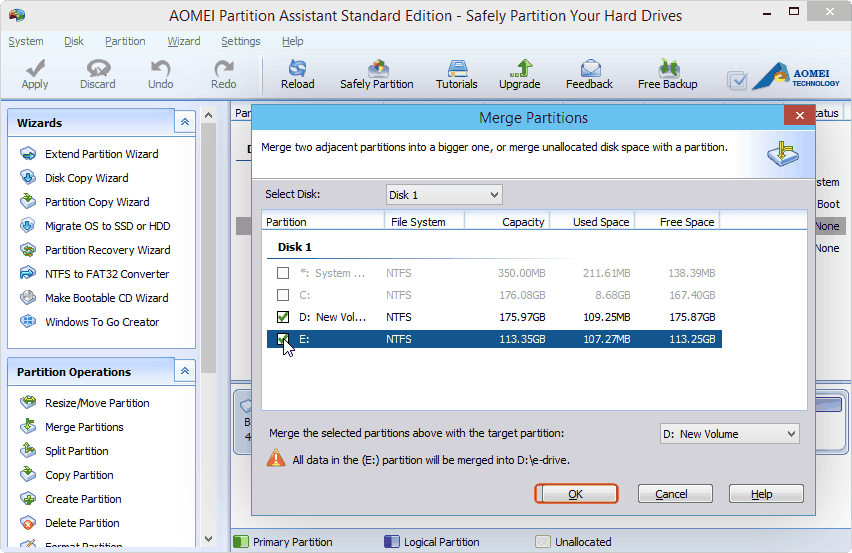
Task: Open NTFS to FAT32 Converter
Action: pyautogui.click(x=106, y=274)
